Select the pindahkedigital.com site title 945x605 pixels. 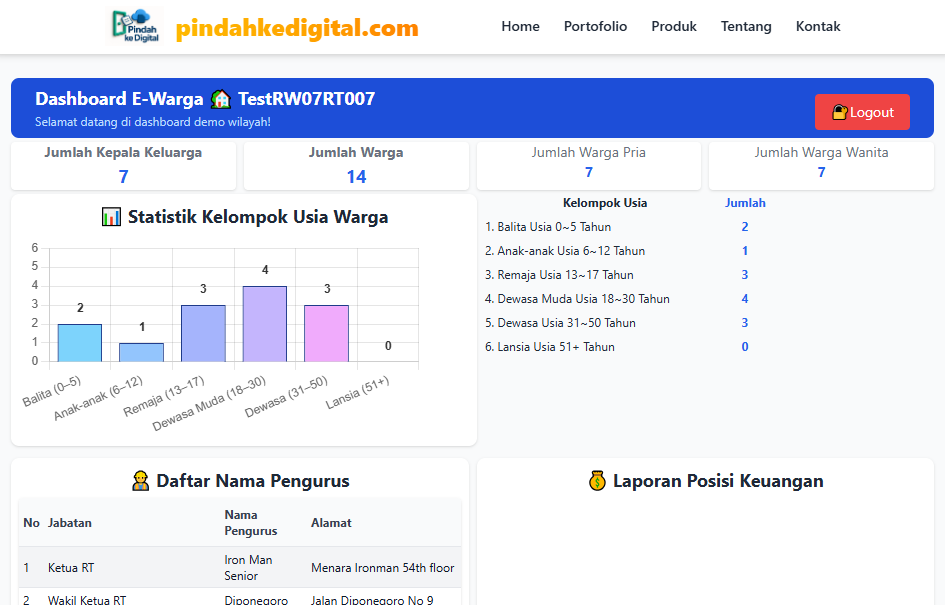coord(295,27)
